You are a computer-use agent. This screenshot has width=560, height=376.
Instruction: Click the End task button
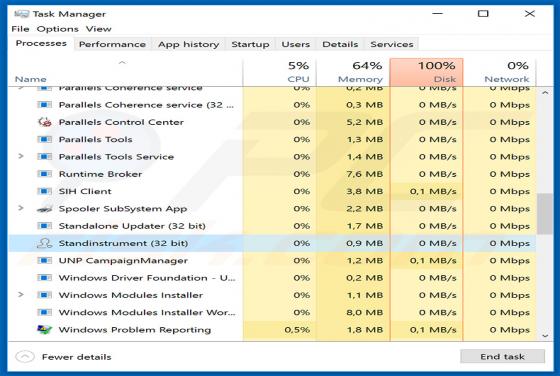pos(502,356)
